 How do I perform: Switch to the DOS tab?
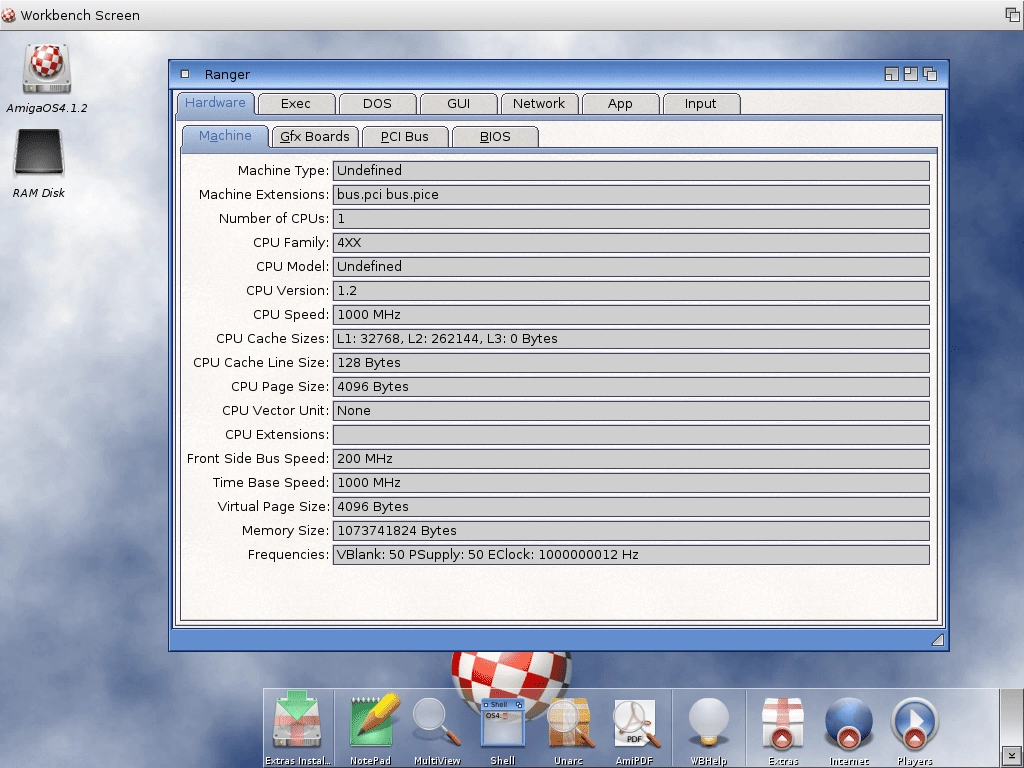(377, 104)
